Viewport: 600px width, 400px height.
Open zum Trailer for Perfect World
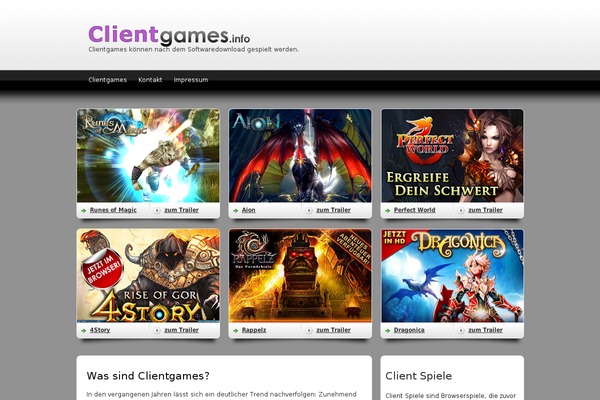[x=485, y=210]
